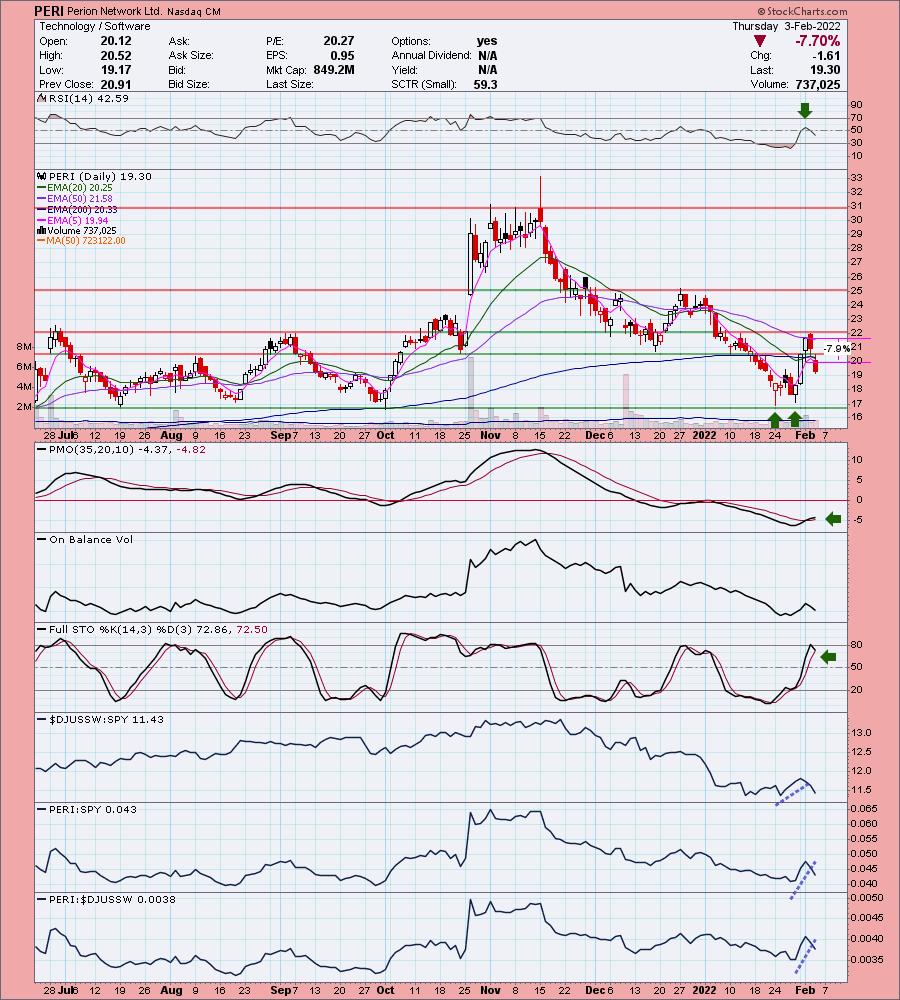Click the Sep label on the bottom date axis
Image resolution: width=900 pixels, height=1000 pixels.
coord(281,990)
